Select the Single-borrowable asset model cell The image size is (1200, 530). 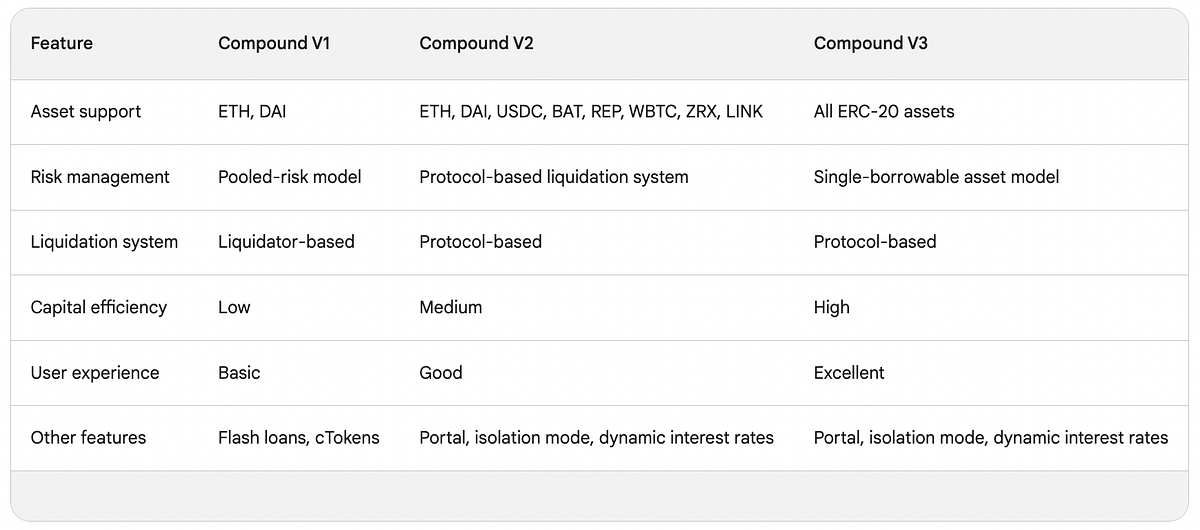point(936,177)
